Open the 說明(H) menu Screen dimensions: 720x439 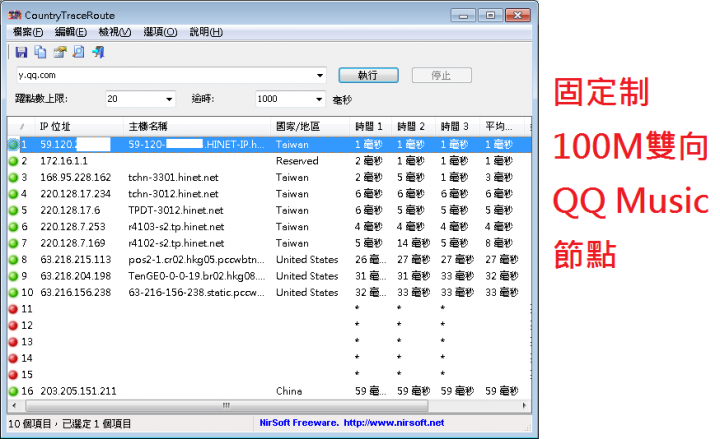tap(206, 32)
